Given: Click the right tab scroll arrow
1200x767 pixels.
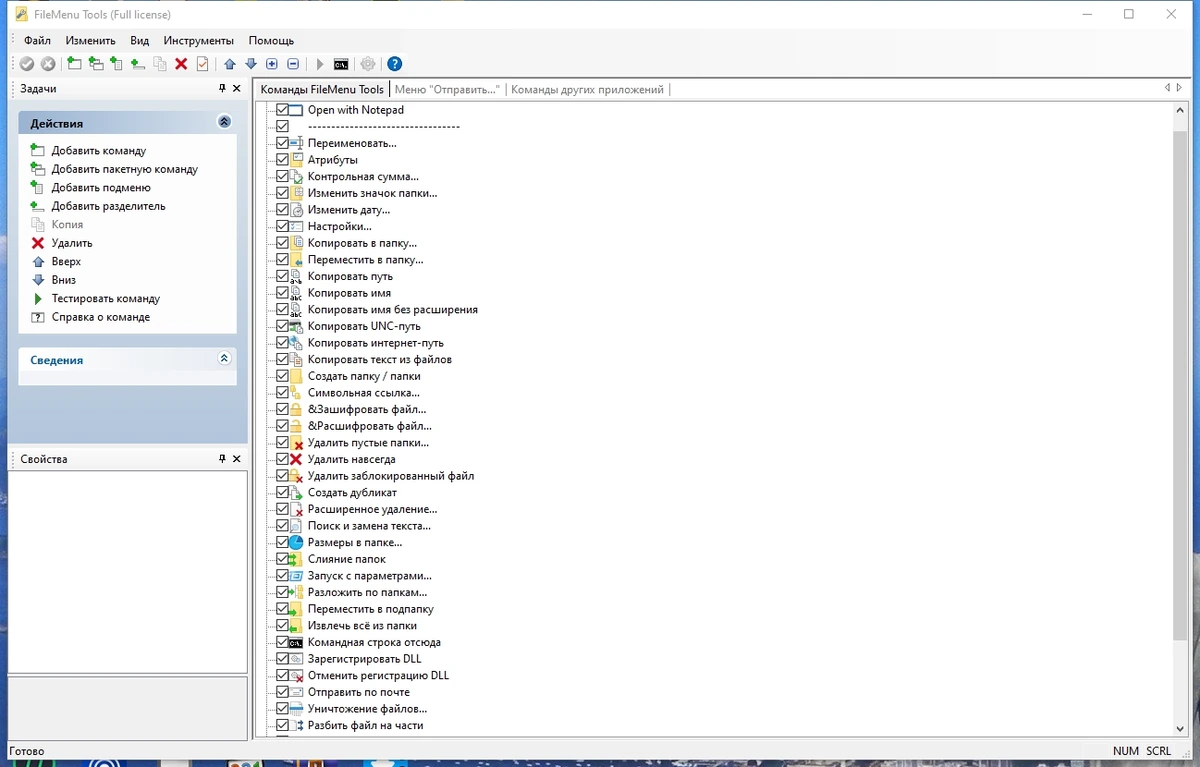Looking at the screenshot, I should coord(1179,88).
